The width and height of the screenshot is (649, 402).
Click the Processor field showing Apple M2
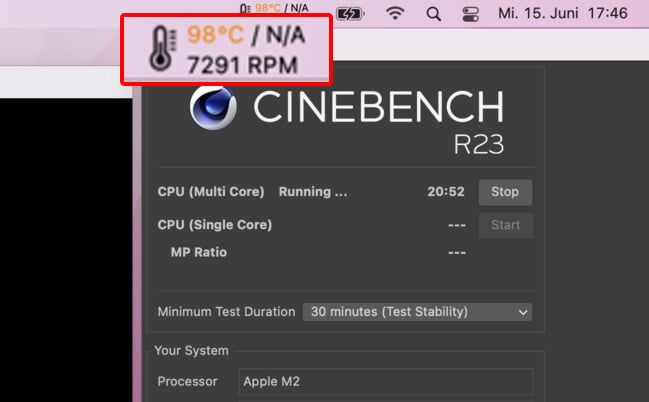386,381
